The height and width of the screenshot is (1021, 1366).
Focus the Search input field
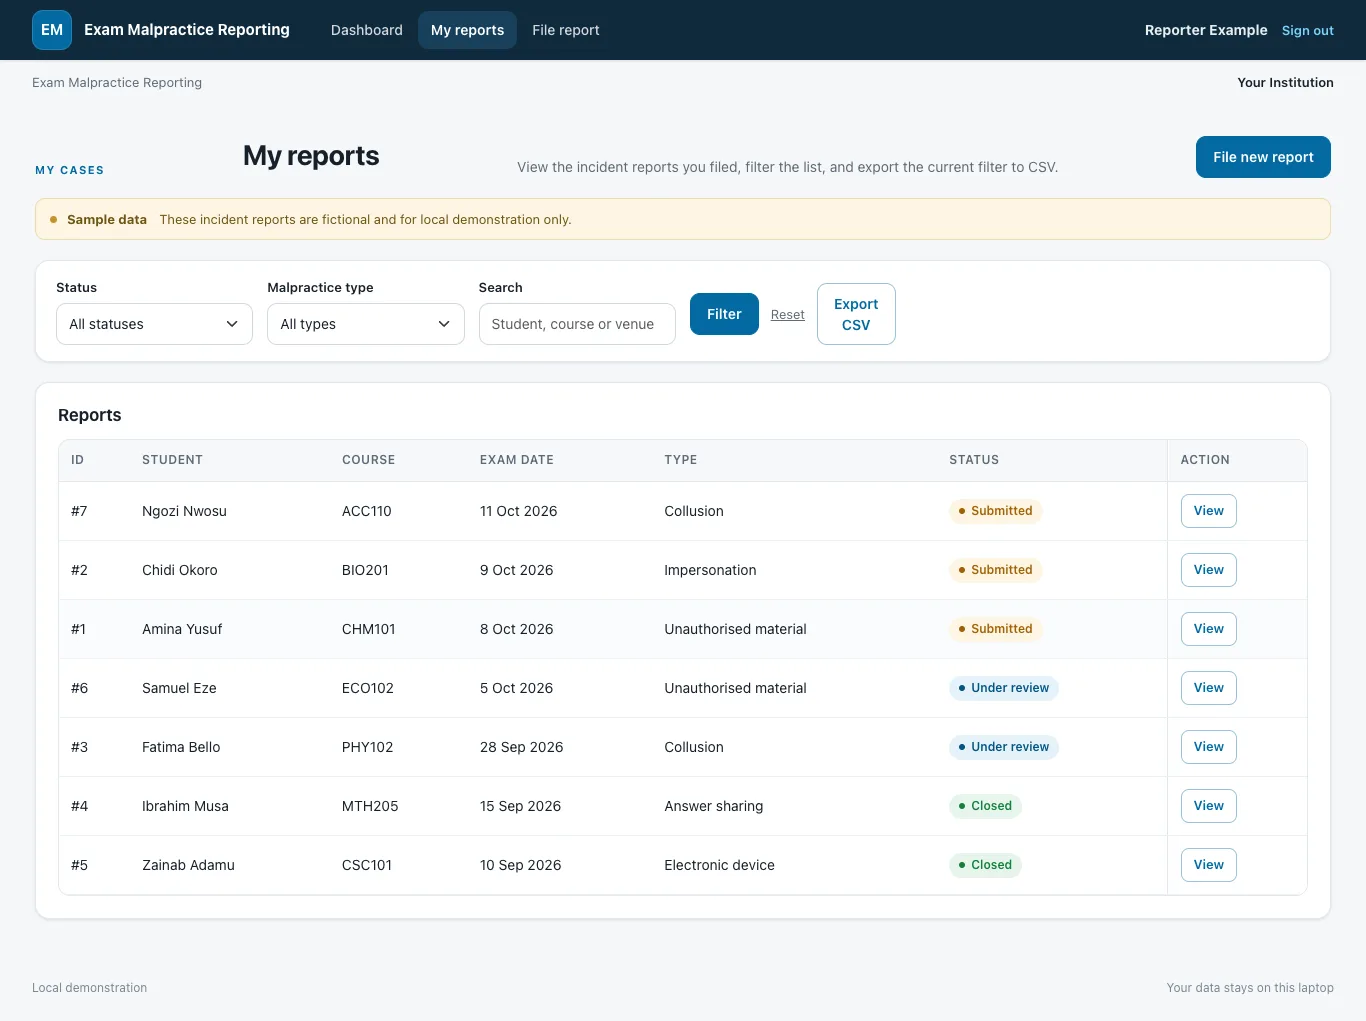coord(577,324)
